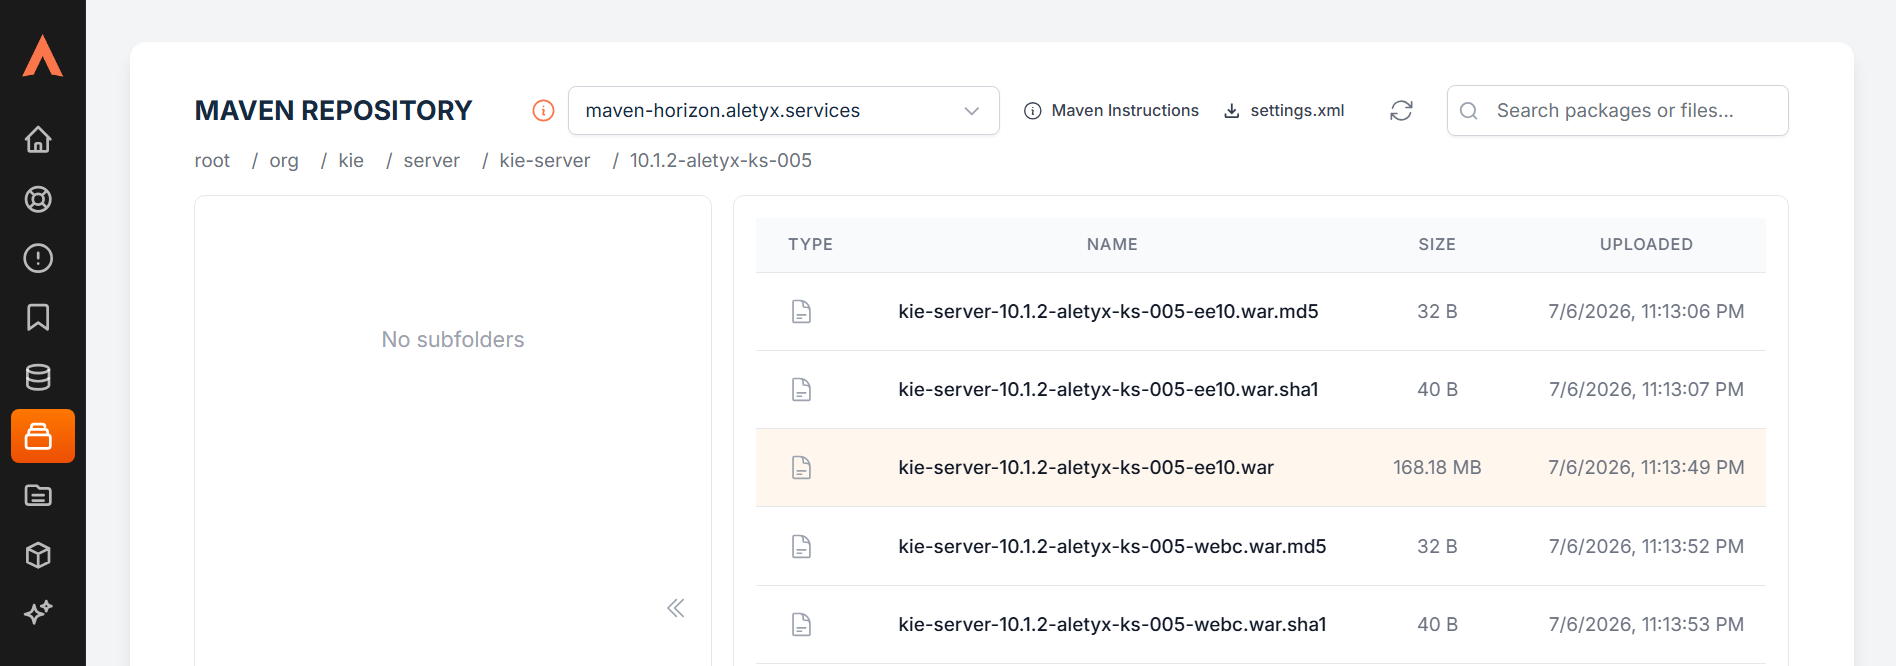The width and height of the screenshot is (1896, 666).
Task: Open the Home sidebar icon
Action: (38, 139)
